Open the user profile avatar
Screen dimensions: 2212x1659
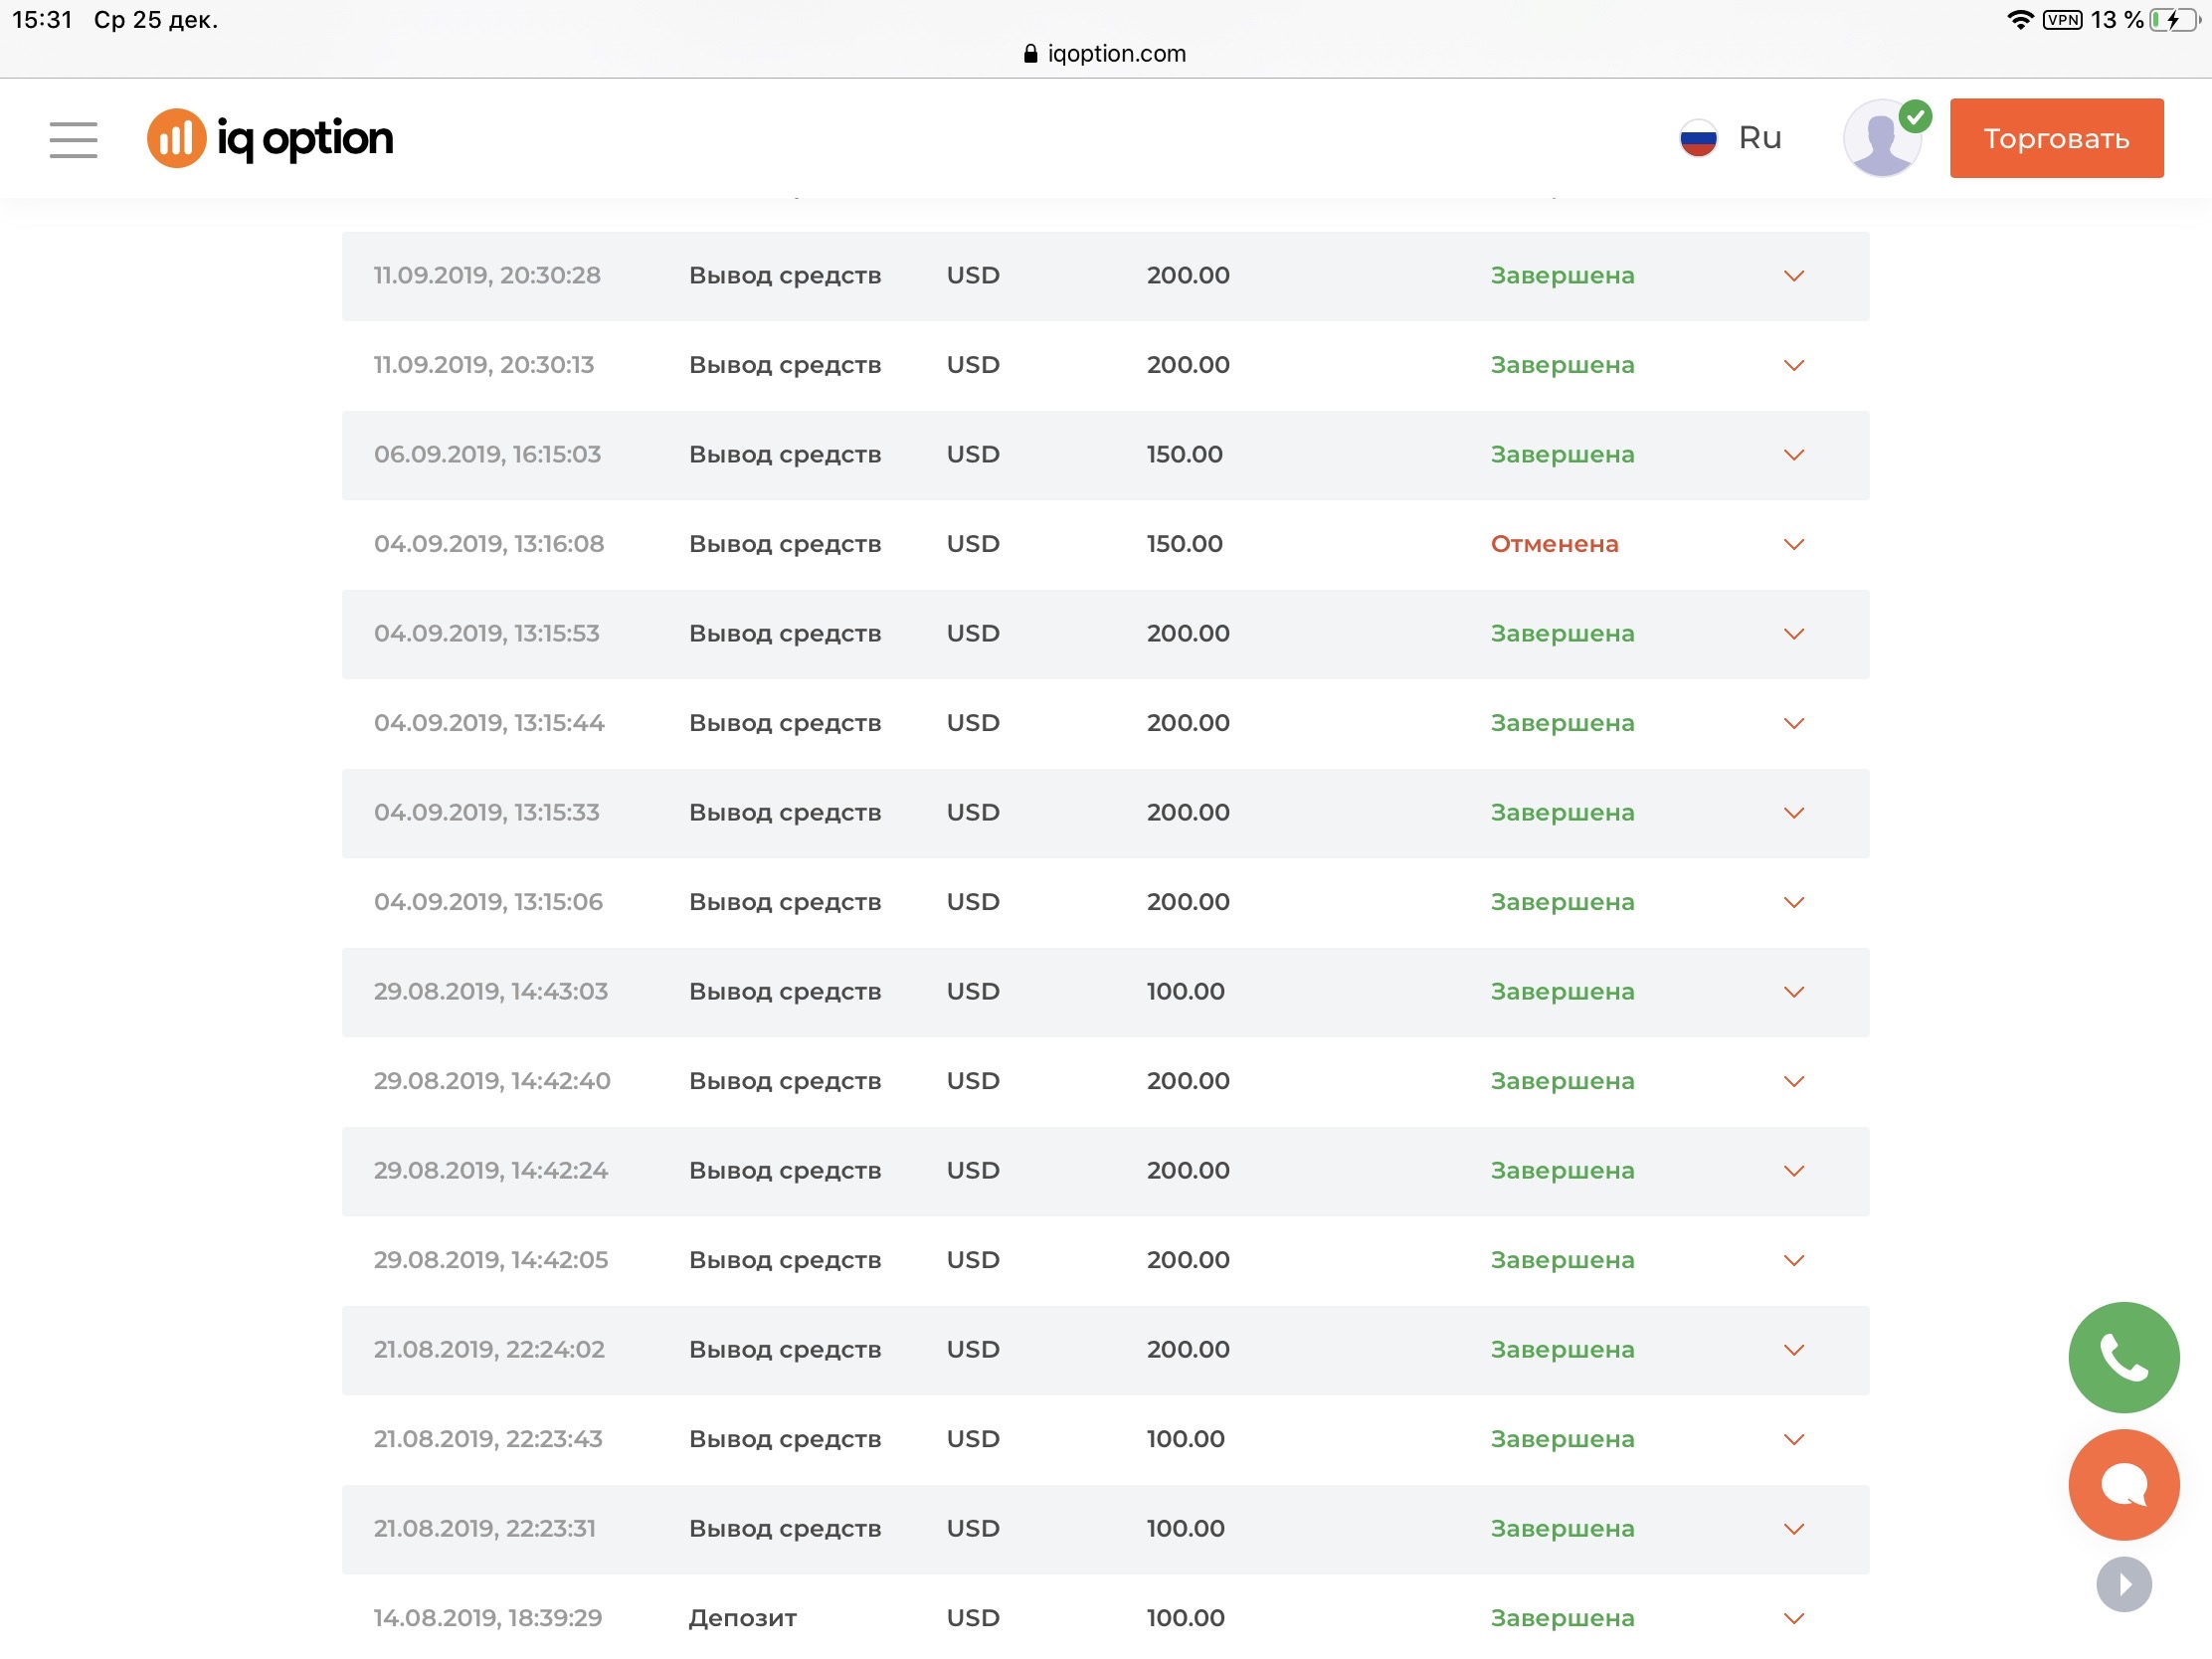[x=1881, y=139]
